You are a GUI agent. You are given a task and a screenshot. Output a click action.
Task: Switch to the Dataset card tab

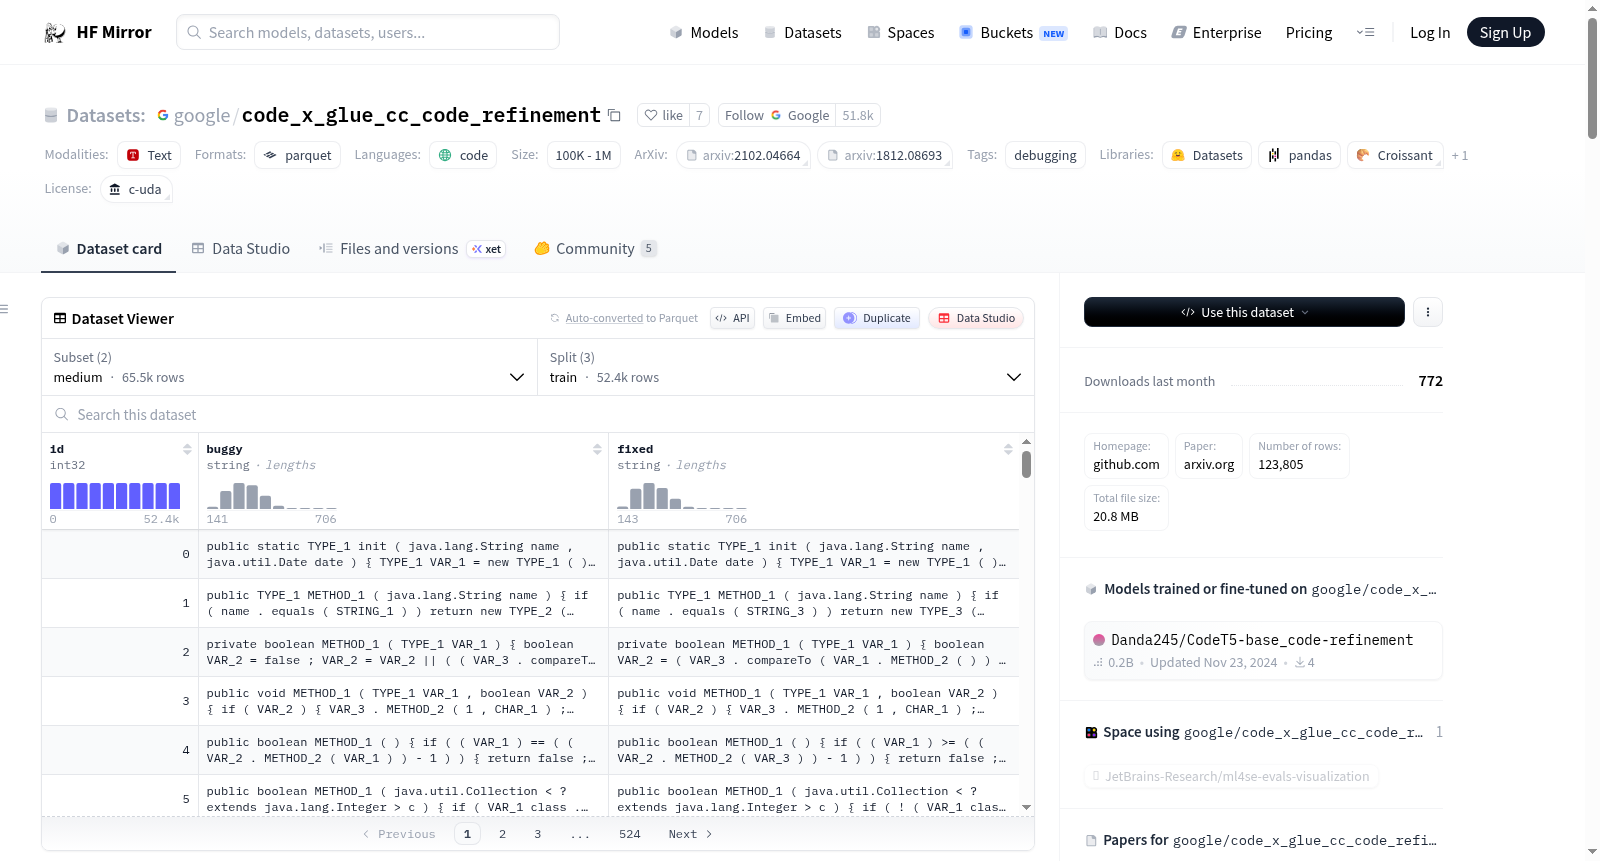[109, 249]
